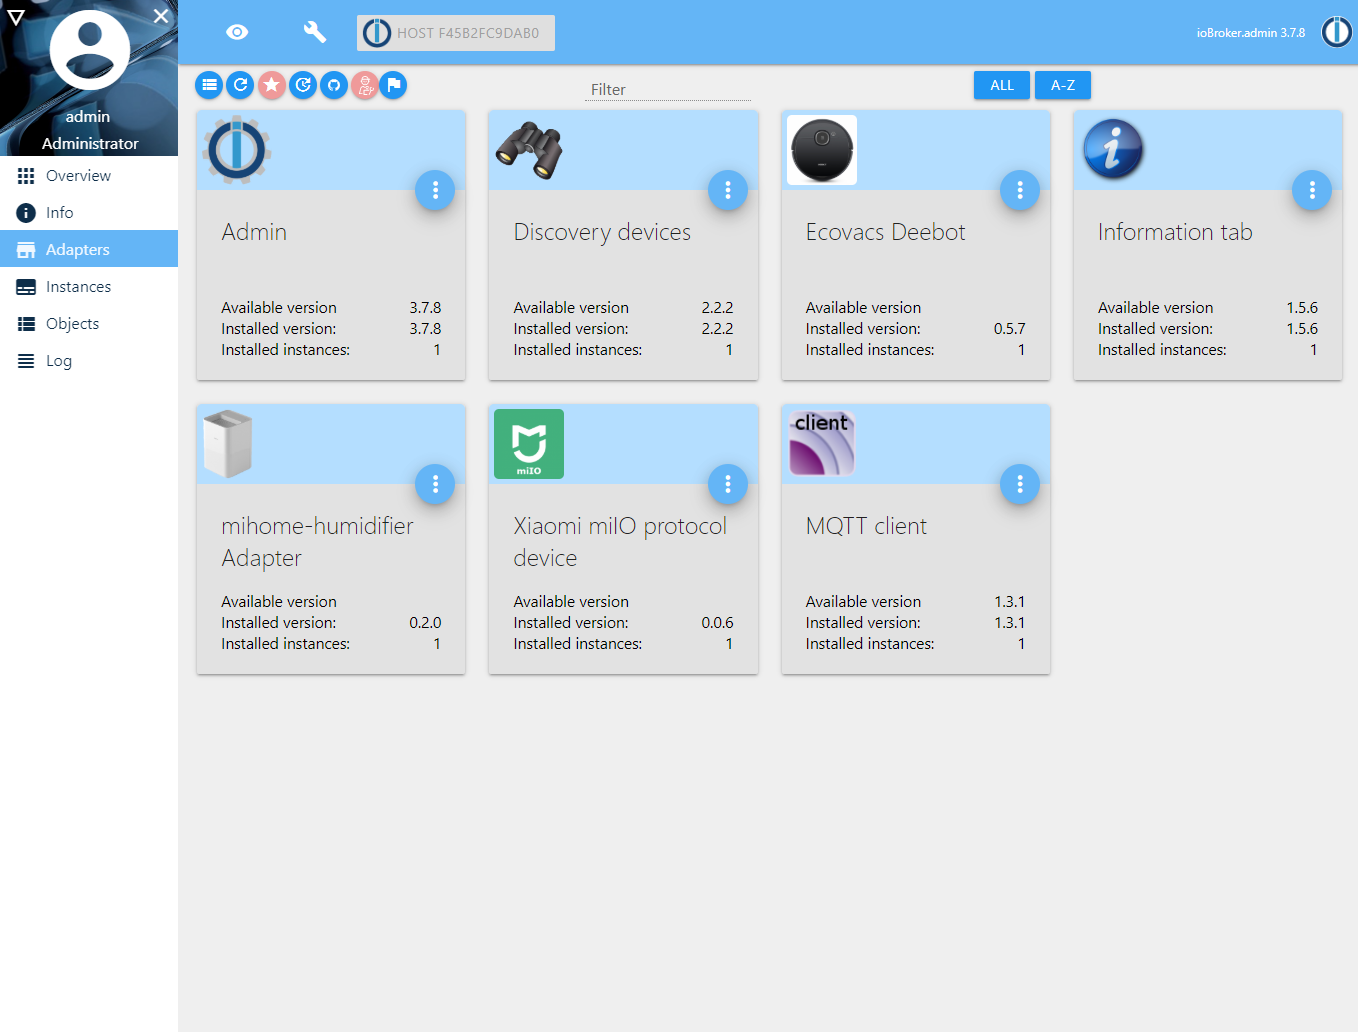Click the white humidifier image
The height and width of the screenshot is (1032, 1358).
pyautogui.click(x=228, y=444)
